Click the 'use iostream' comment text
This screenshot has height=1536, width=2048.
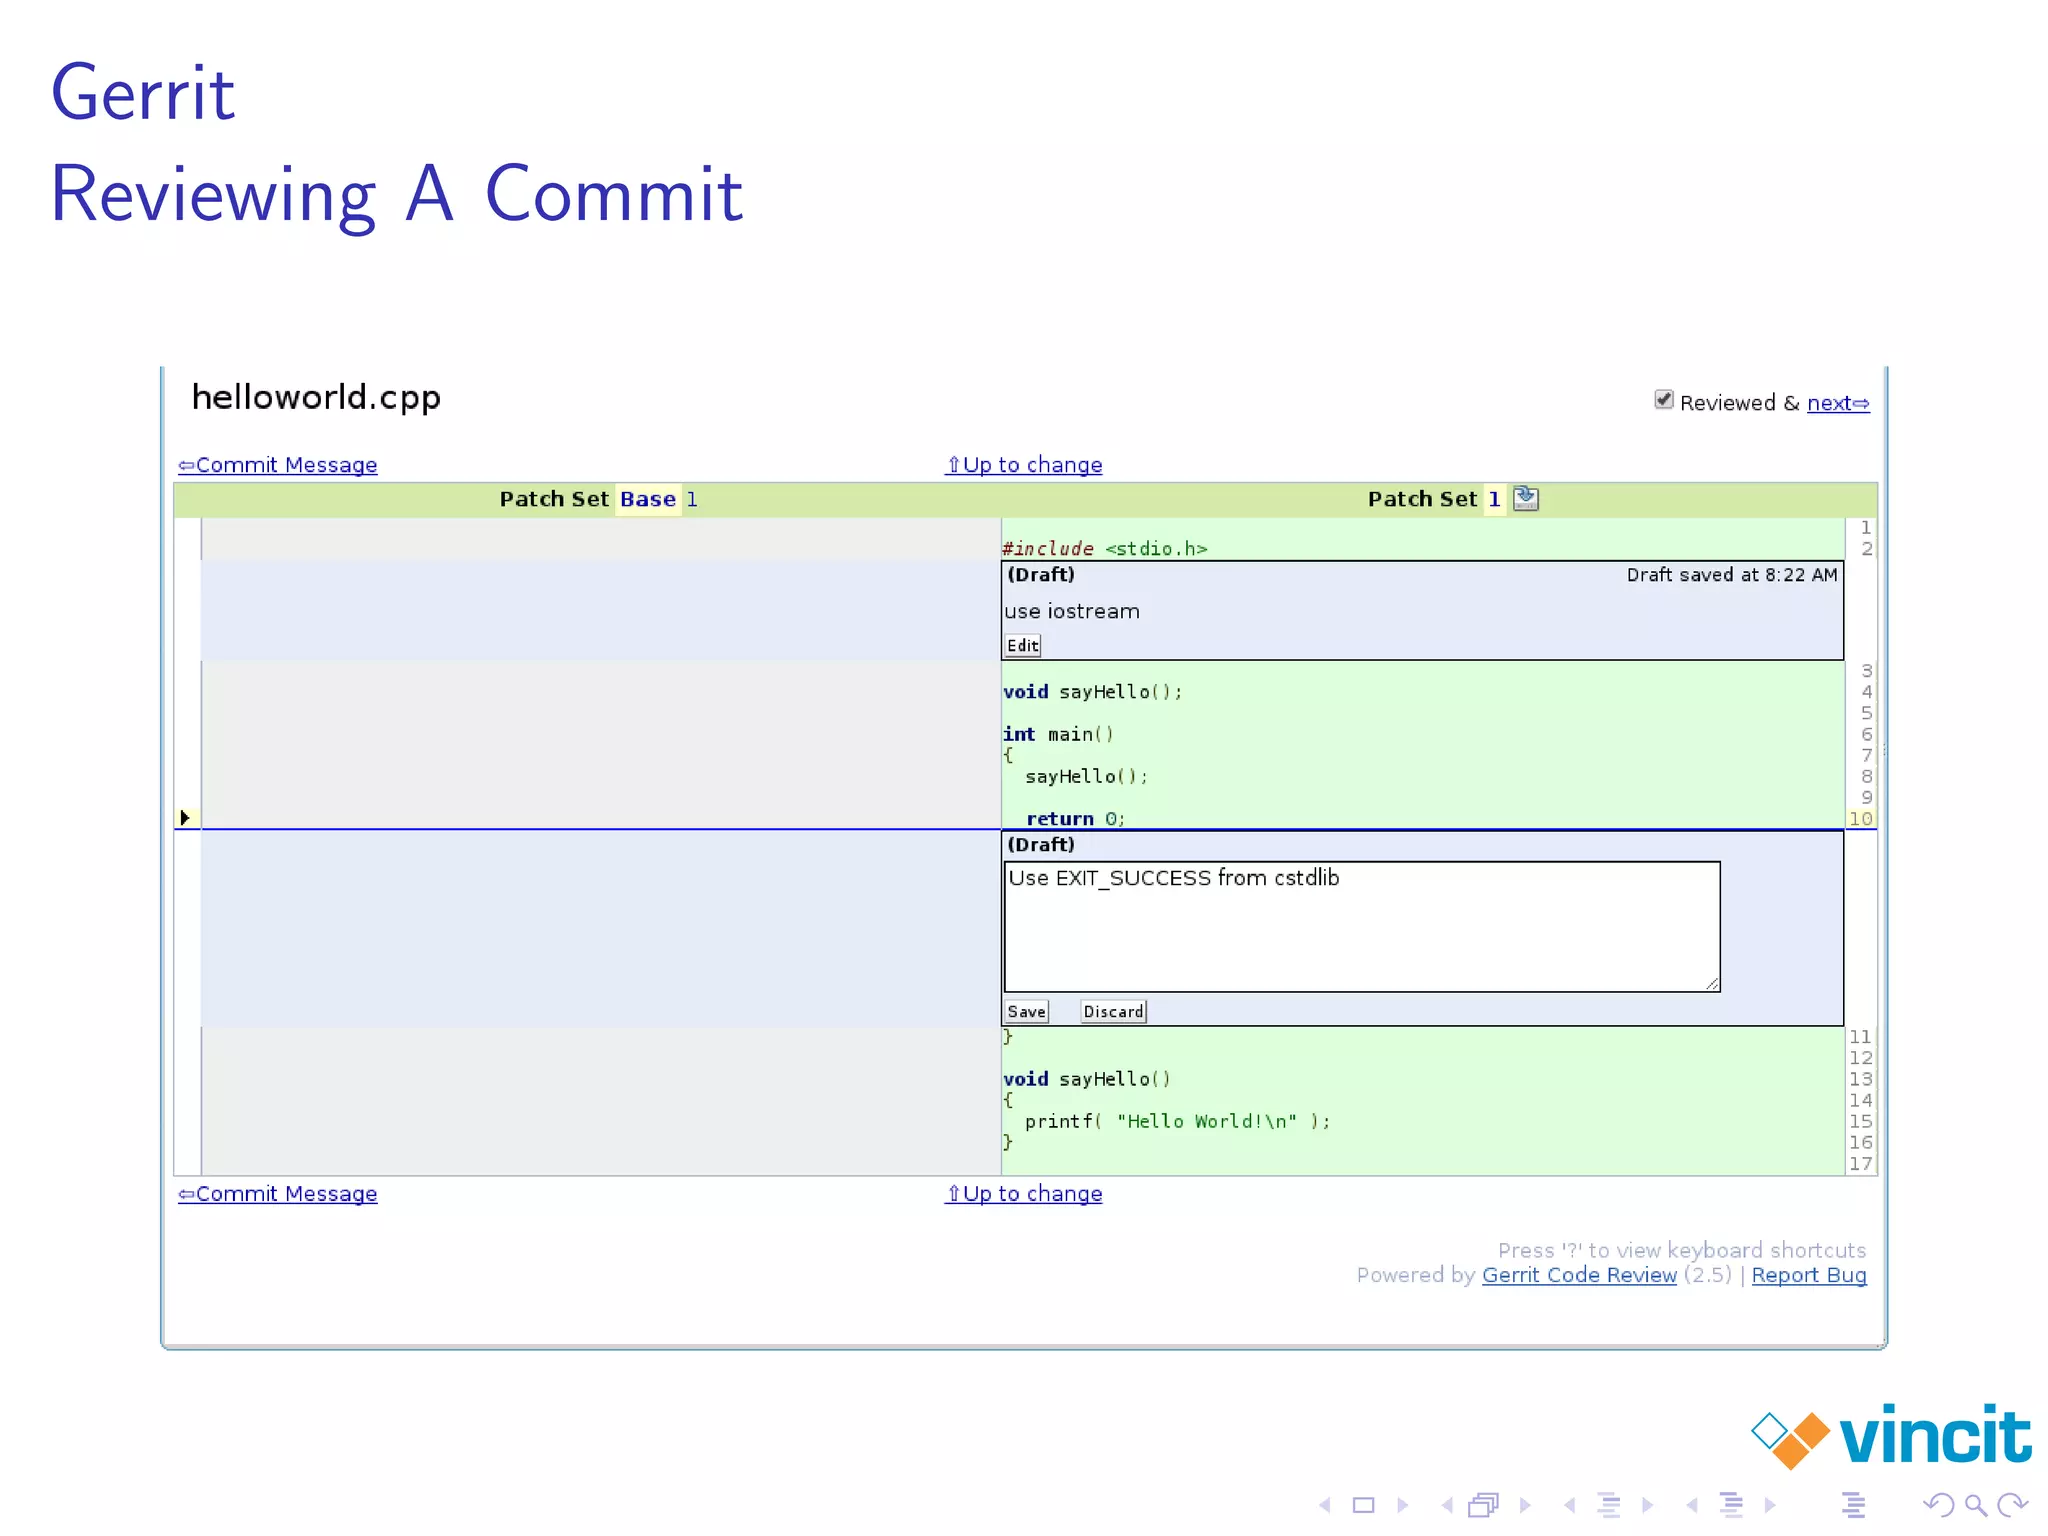pyautogui.click(x=1072, y=611)
